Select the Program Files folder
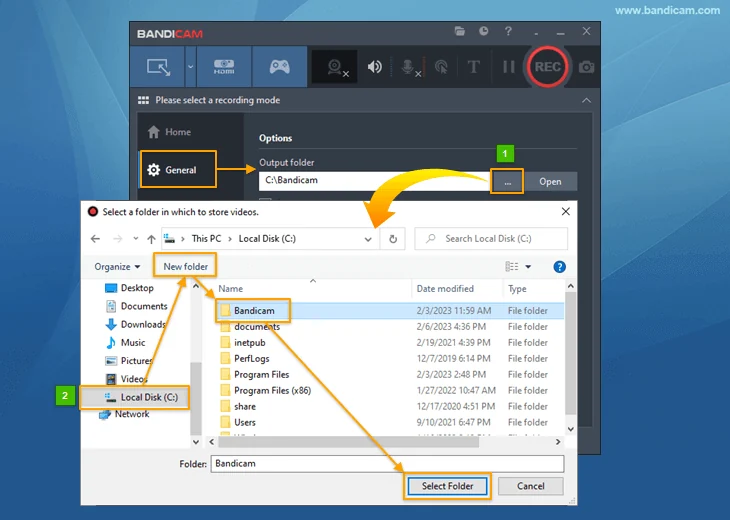The height and width of the screenshot is (520, 730). [x=261, y=375]
